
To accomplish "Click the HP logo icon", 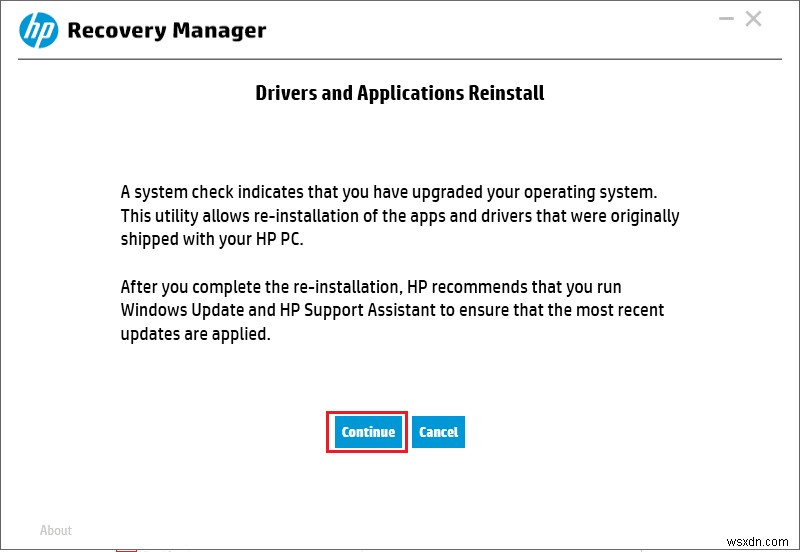I will [x=39, y=31].
